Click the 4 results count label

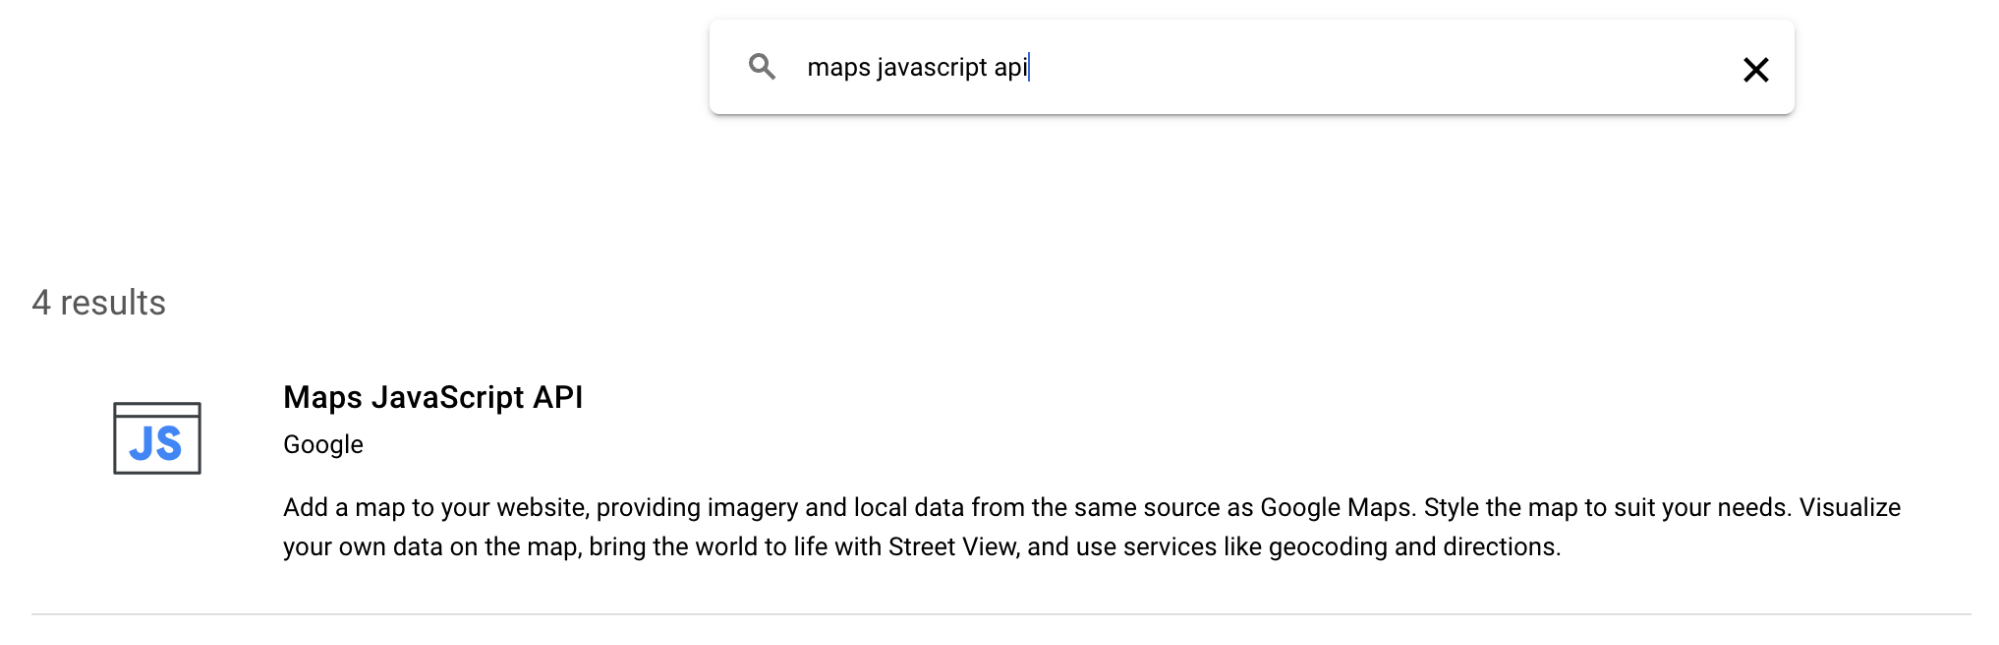pos(99,301)
